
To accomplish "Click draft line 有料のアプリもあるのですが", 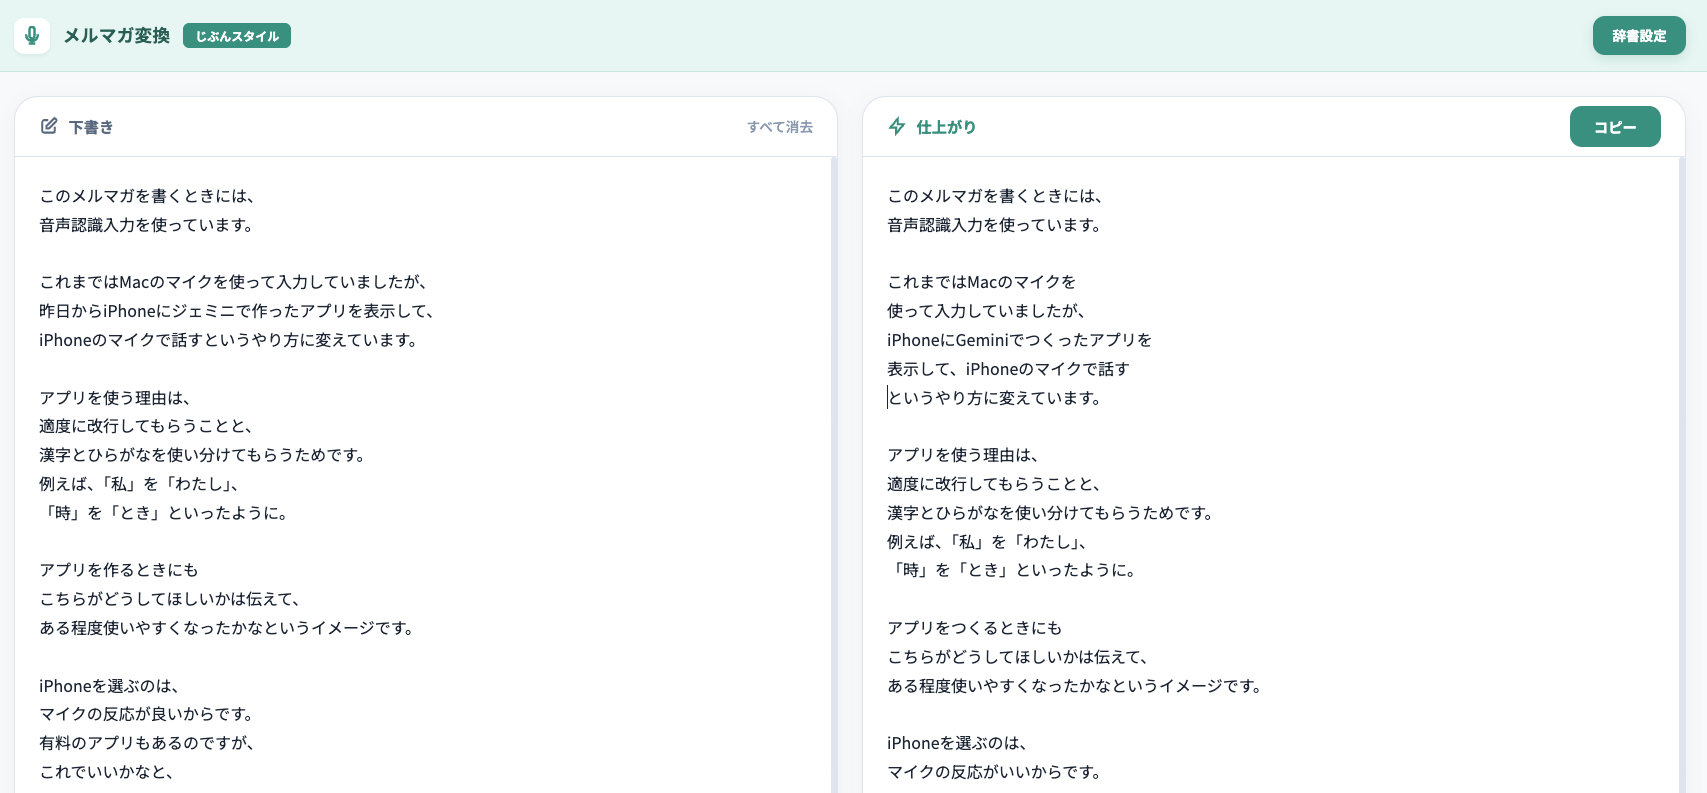I will [x=147, y=743].
